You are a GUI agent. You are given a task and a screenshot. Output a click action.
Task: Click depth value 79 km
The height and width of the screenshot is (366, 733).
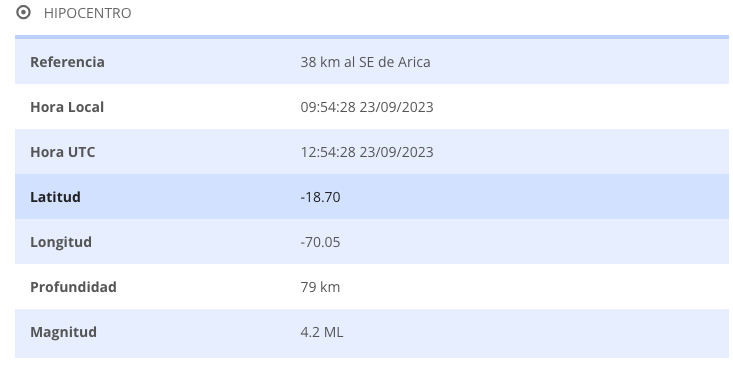(320, 287)
